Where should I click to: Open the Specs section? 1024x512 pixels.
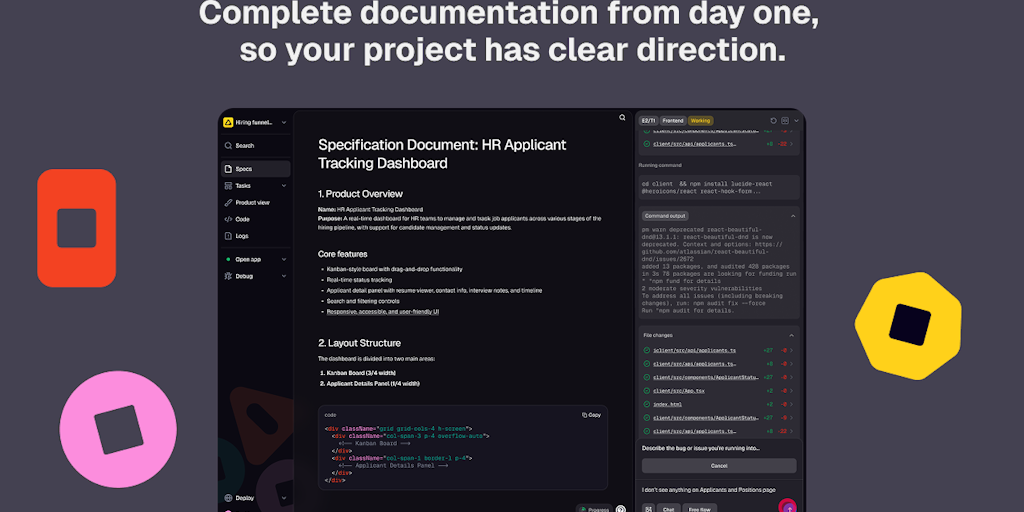tap(255, 168)
